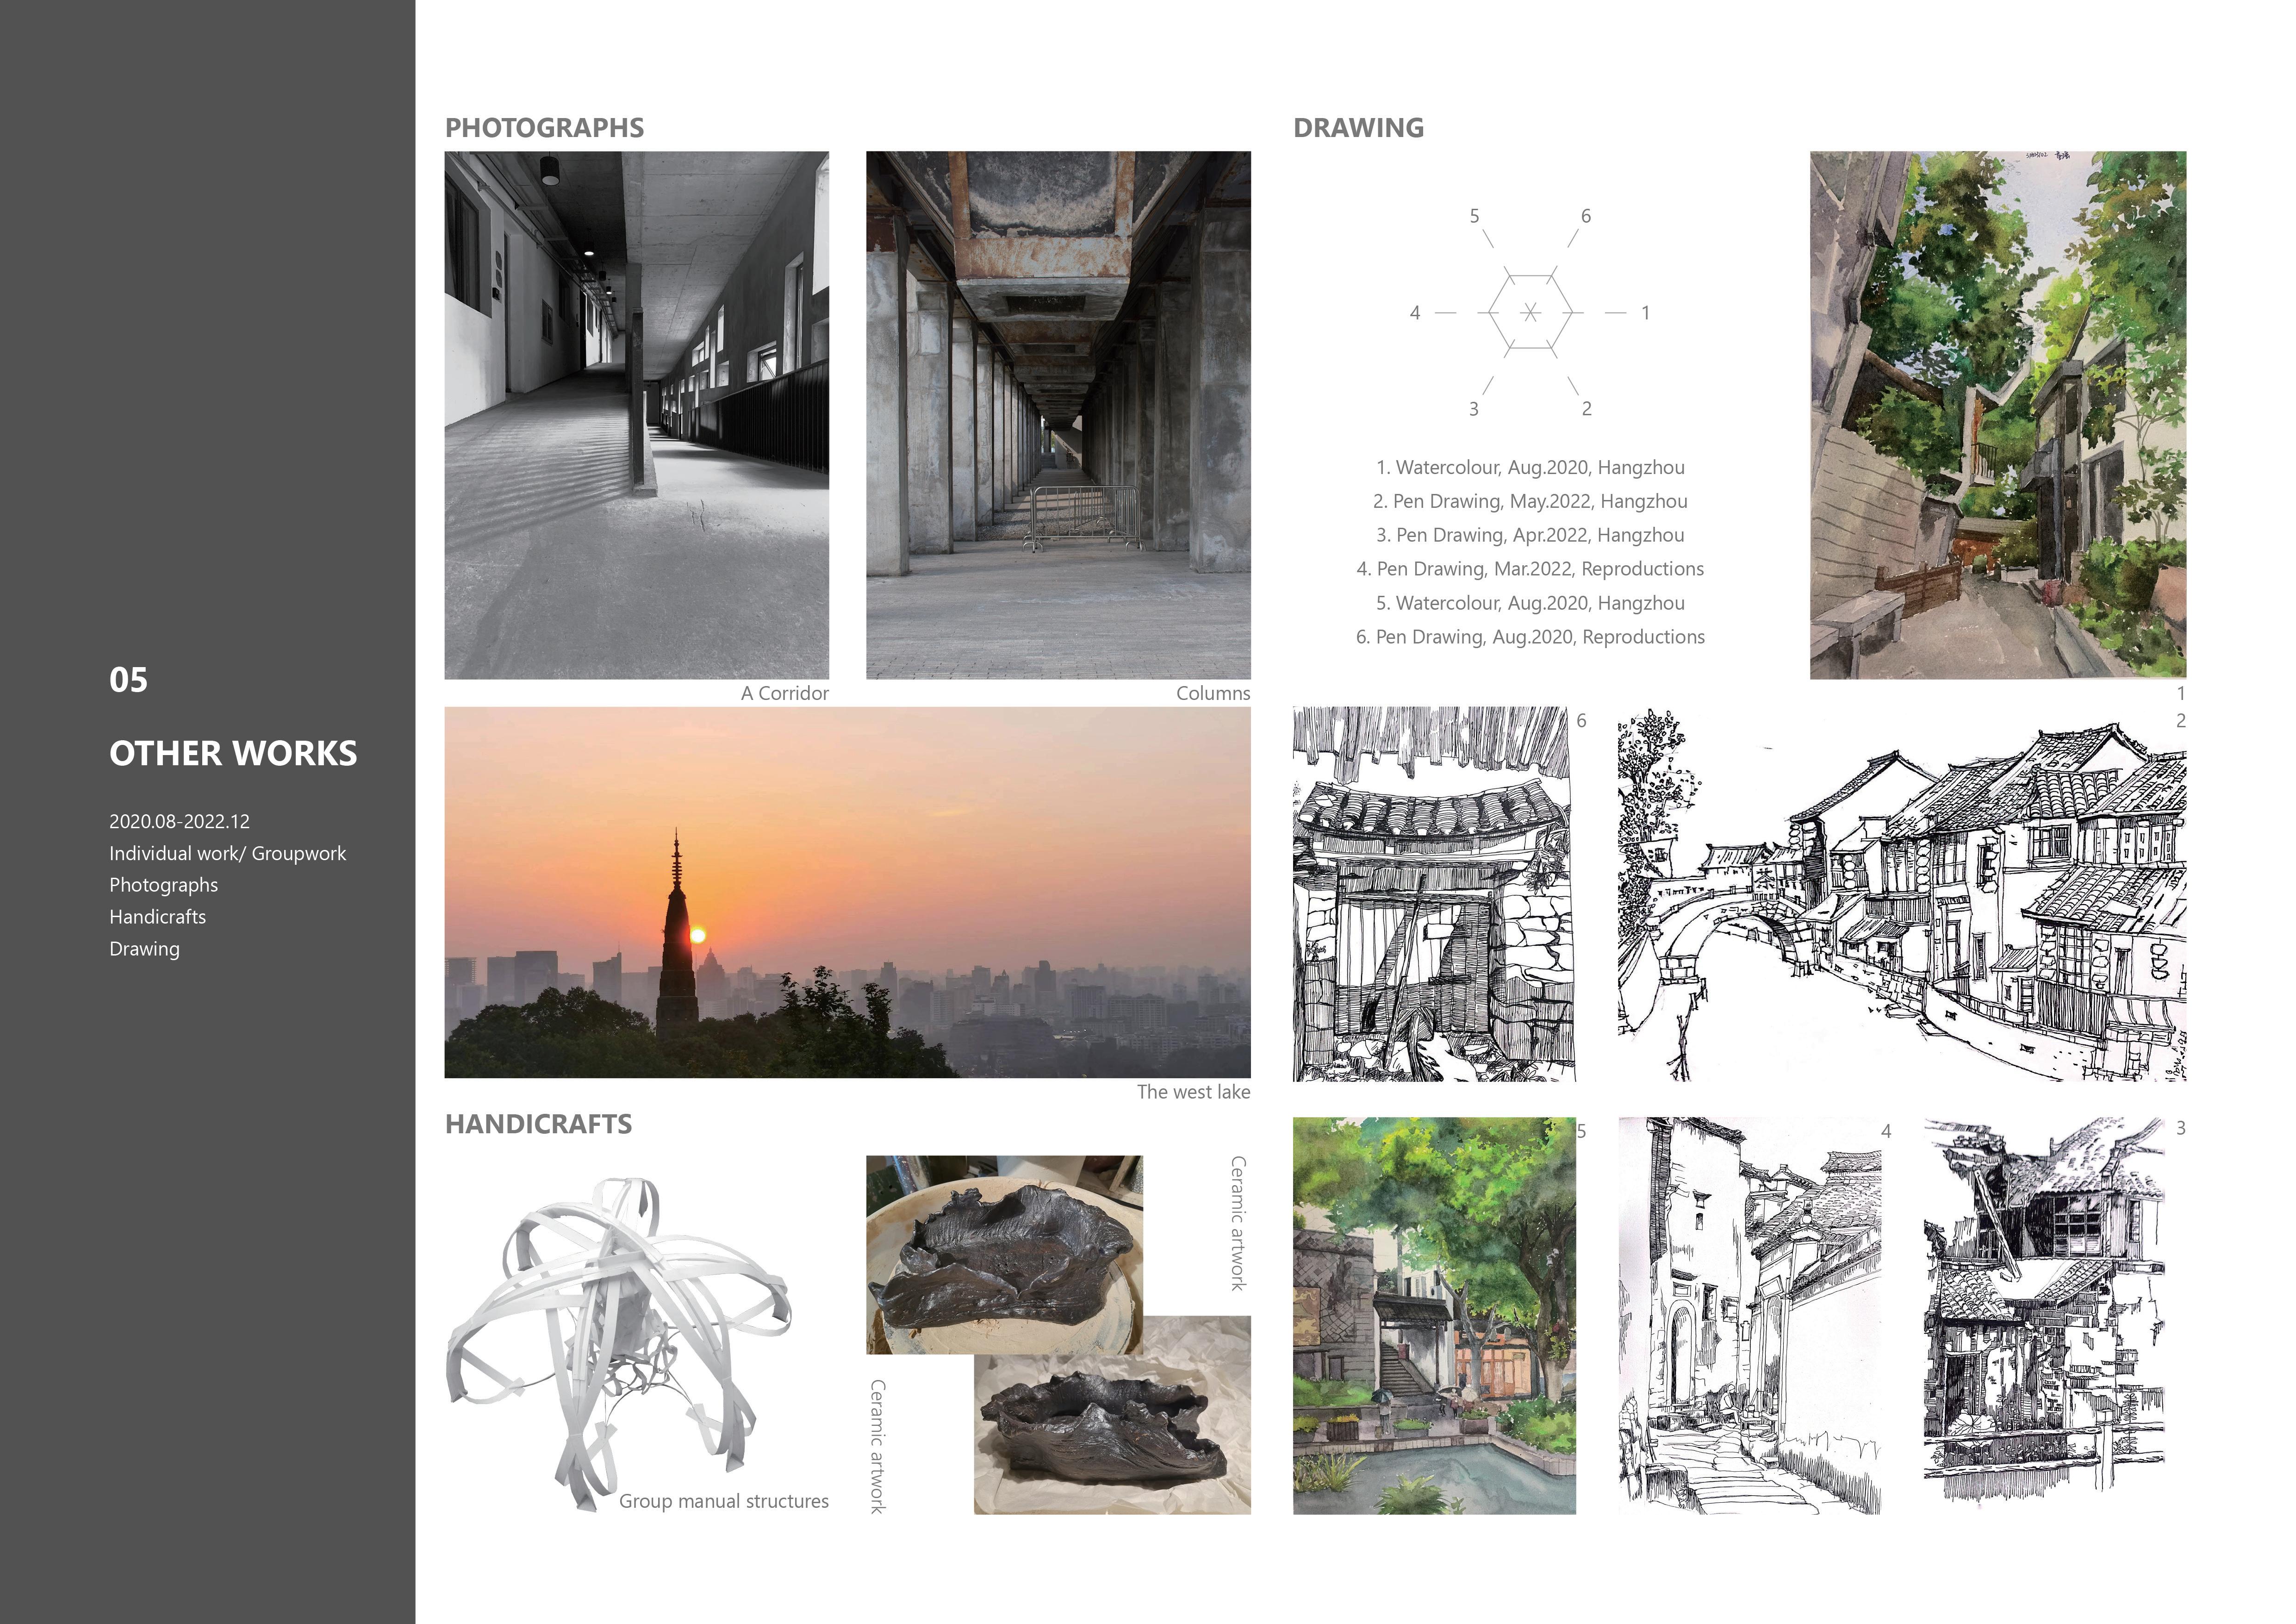2296x1624 pixels.
Task: Click watercolour number 5 with pond
Action: tap(1433, 1315)
